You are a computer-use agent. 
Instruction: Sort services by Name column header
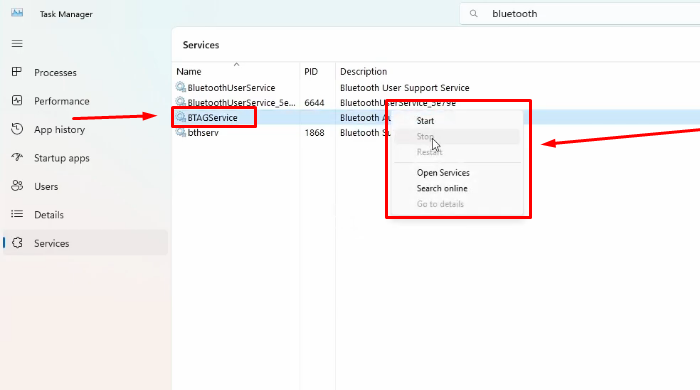(189, 71)
